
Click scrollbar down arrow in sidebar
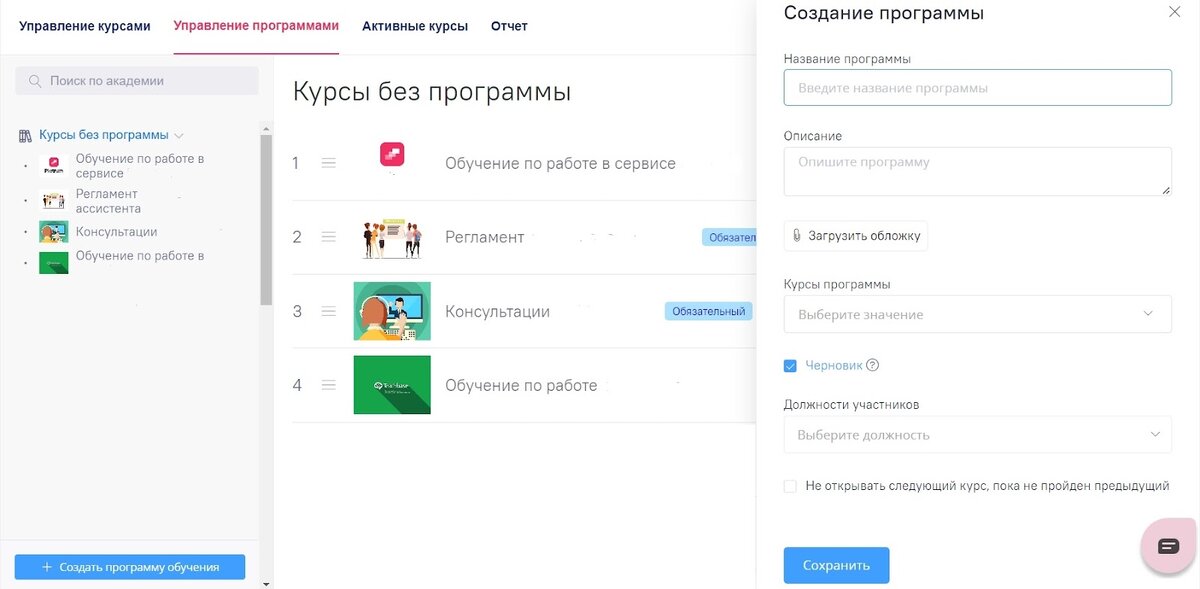(x=266, y=583)
